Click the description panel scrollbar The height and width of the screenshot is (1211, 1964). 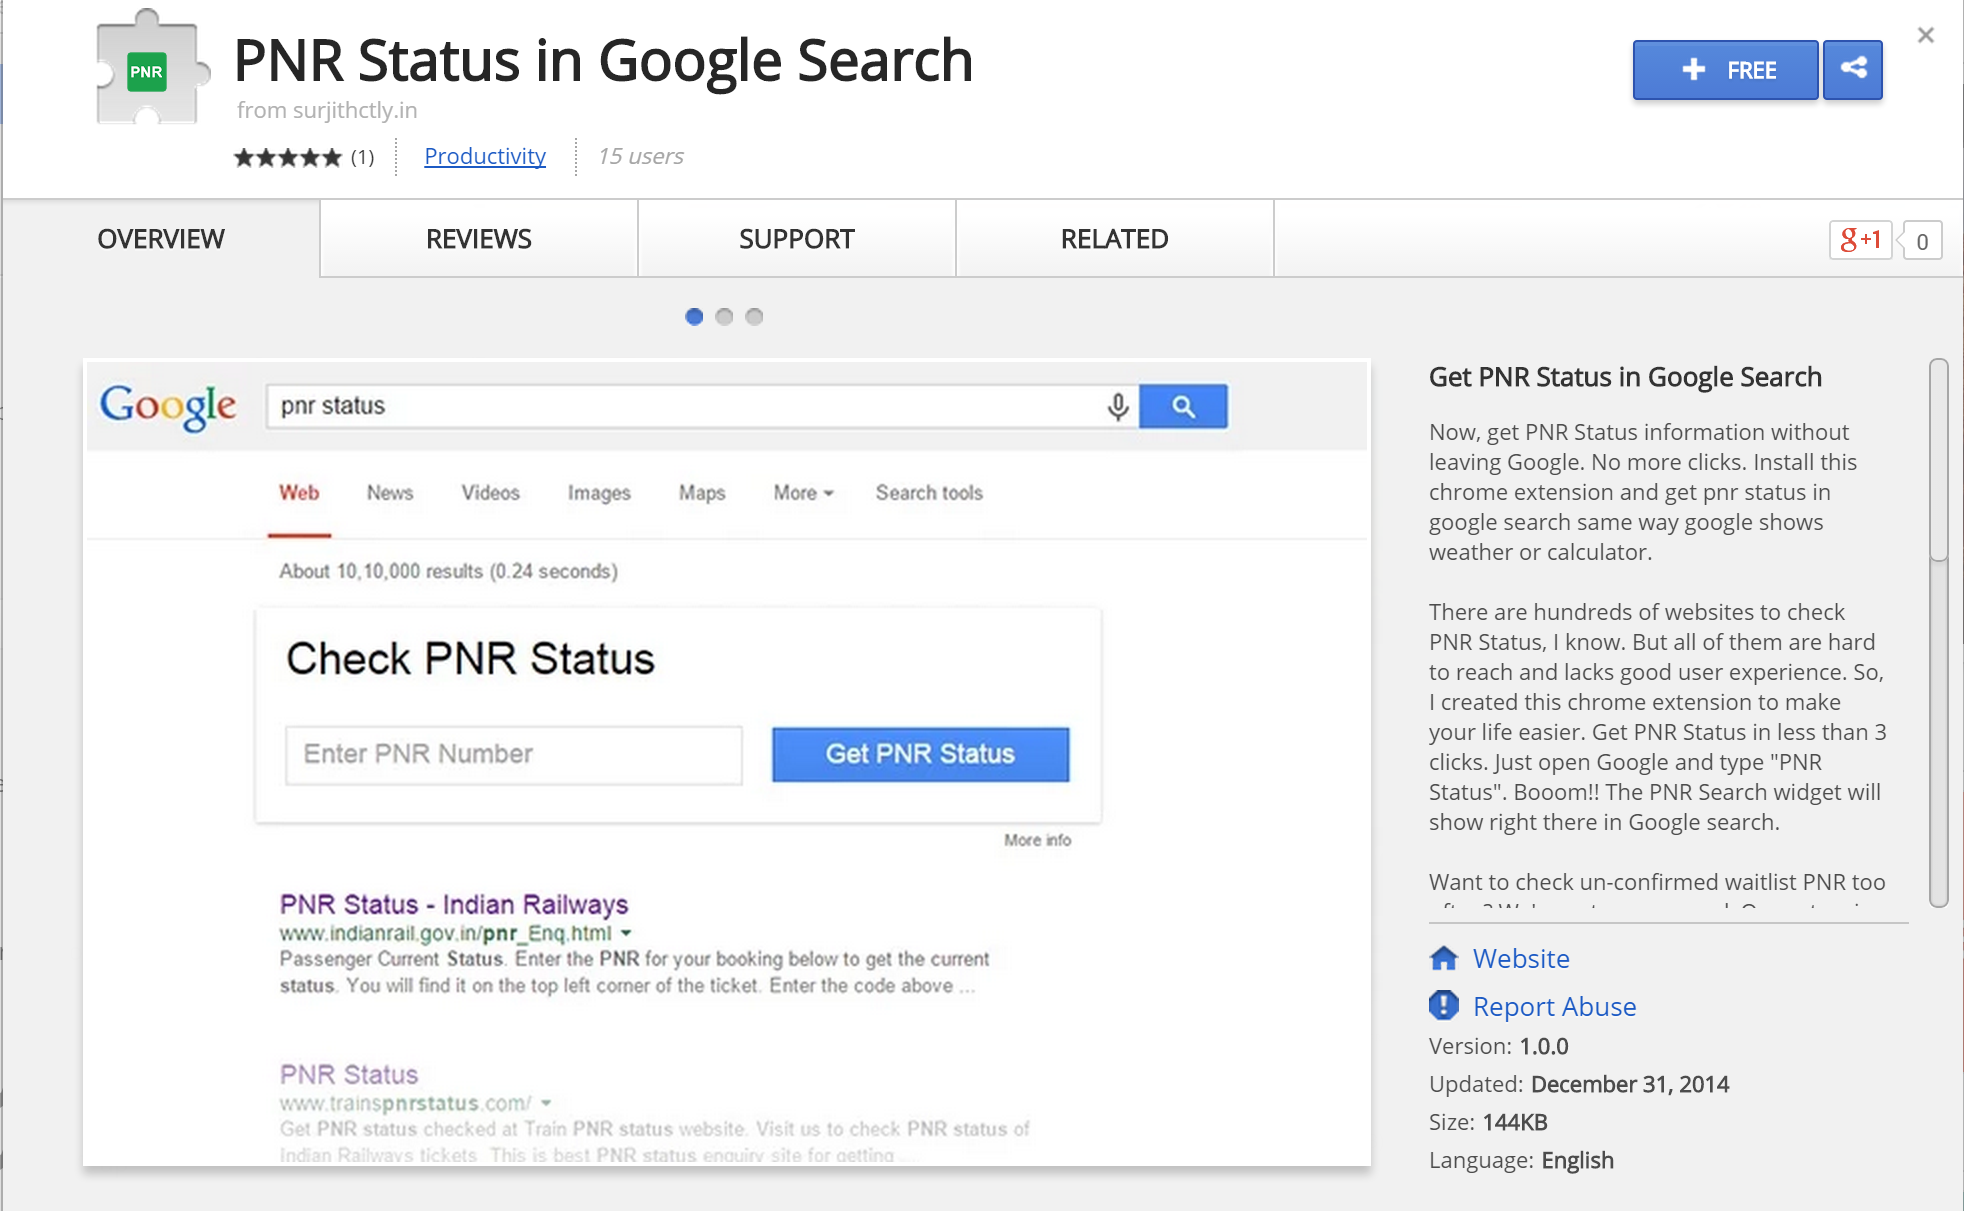1938,632
